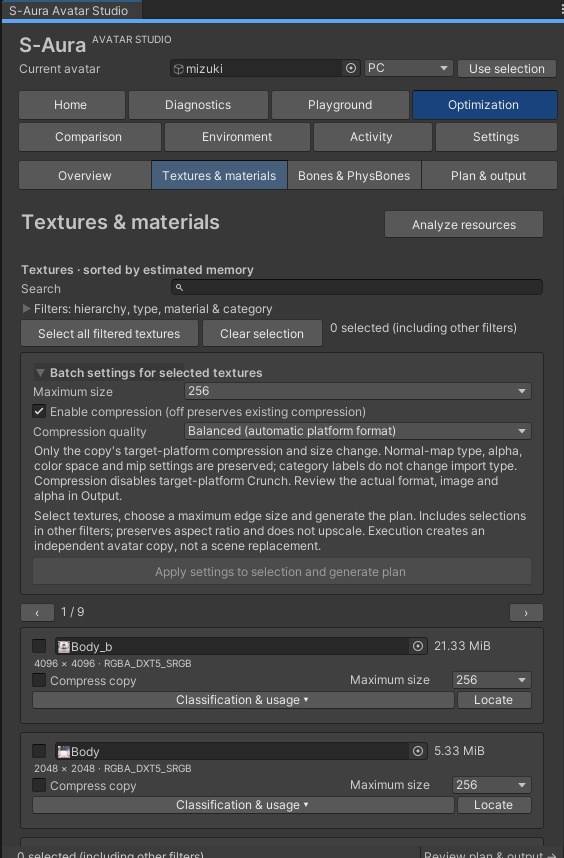Locate the Body texture
The height and width of the screenshot is (858, 564).
(x=494, y=805)
